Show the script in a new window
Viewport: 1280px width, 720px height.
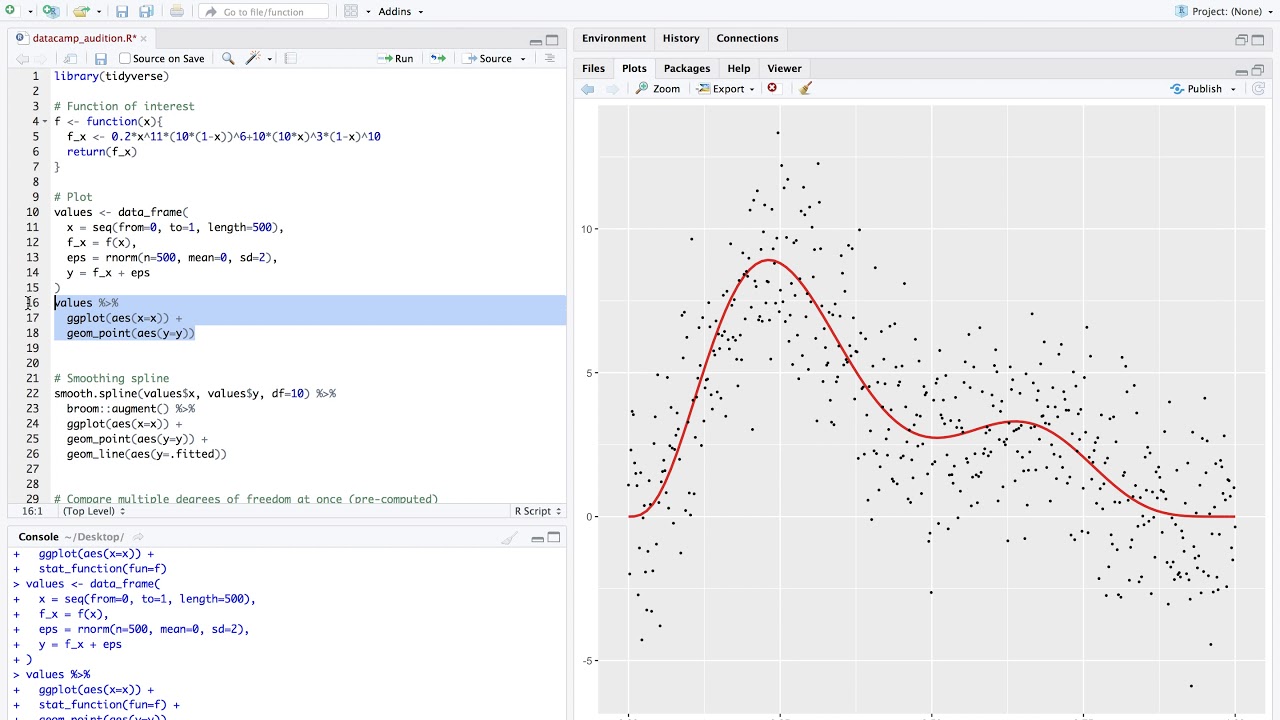tap(70, 58)
